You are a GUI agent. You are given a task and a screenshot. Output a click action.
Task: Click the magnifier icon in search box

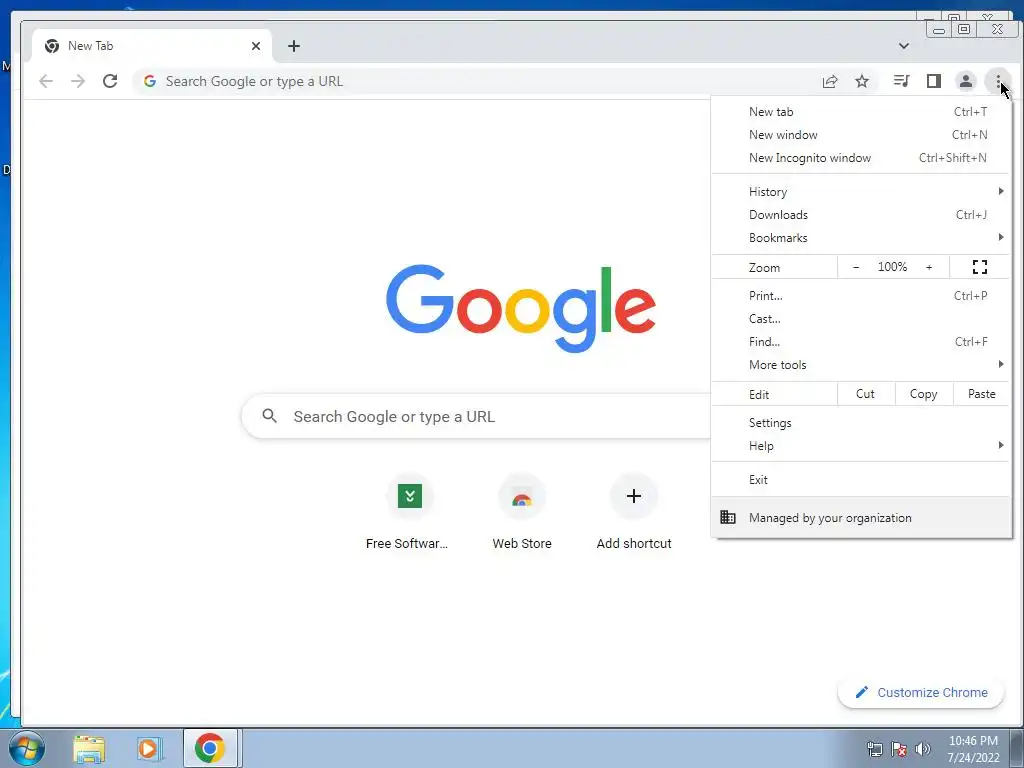pyautogui.click(x=269, y=415)
